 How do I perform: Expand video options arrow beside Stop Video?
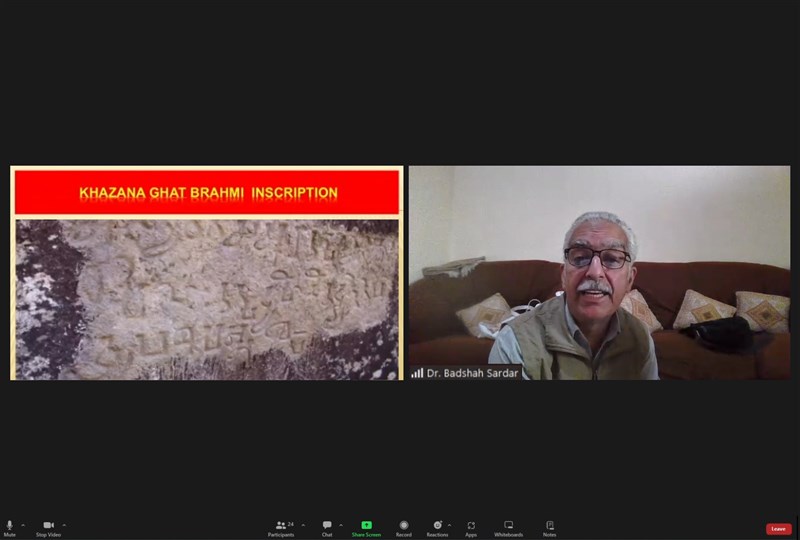point(64,525)
